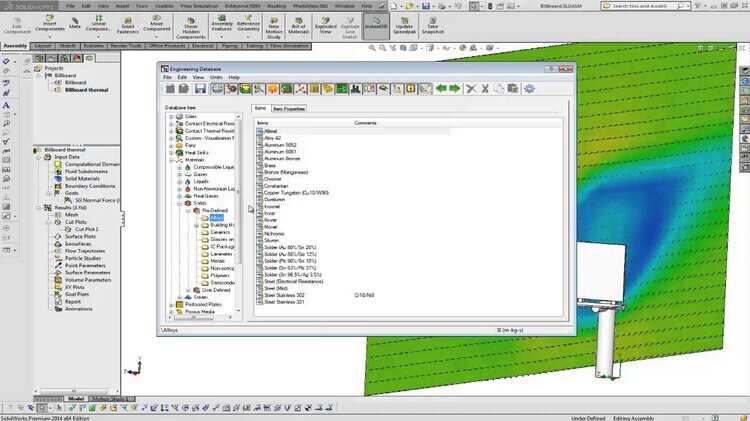This screenshot has width=750, height=421.
Task: Click the green left arrow in database toolbar
Action: [x=441, y=89]
